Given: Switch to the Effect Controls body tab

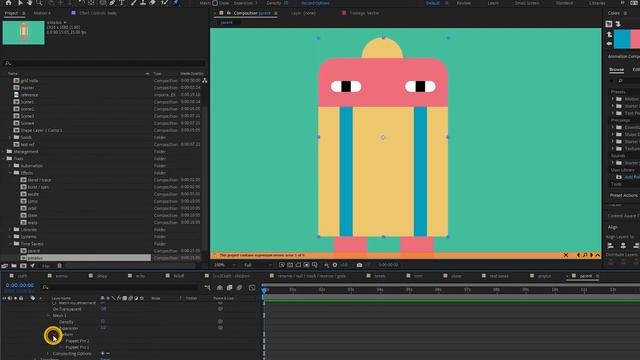Looking at the screenshot, I should (98, 13).
